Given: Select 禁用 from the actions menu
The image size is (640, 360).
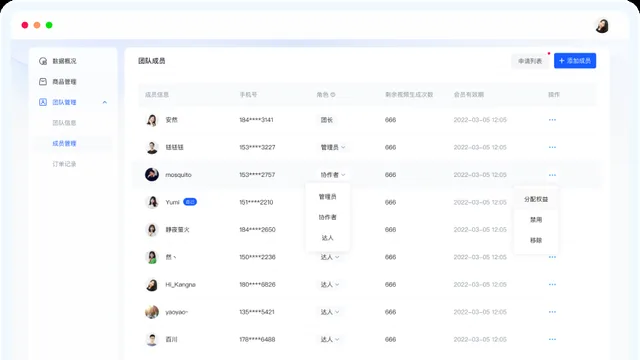Looking at the screenshot, I should pos(536,220).
